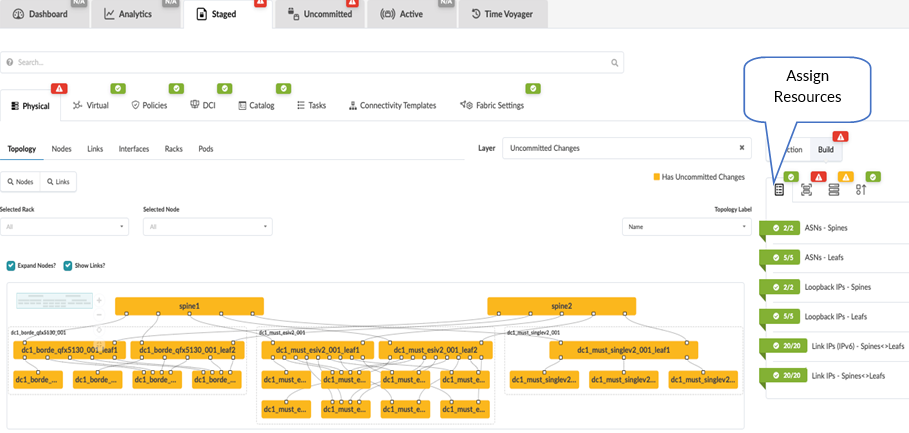Select node dc1_borde_qfx5130_001_leaf1
This screenshot has width=909, height=433.
tap(70, 350)
